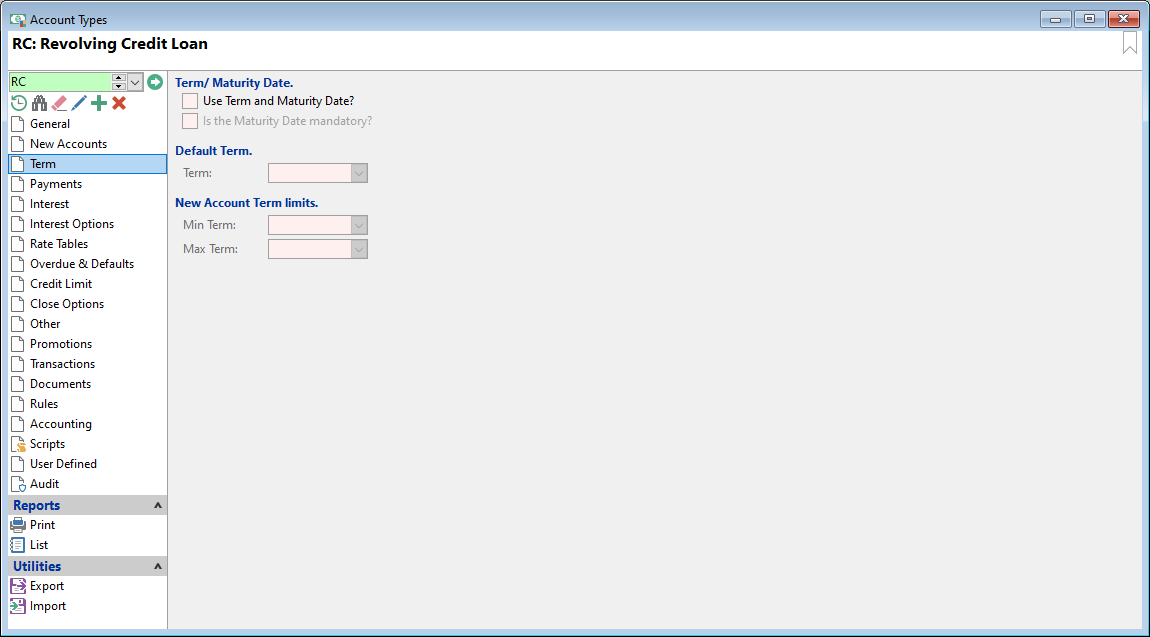Click the spinner up arrow in RC field

pos(119,78)
